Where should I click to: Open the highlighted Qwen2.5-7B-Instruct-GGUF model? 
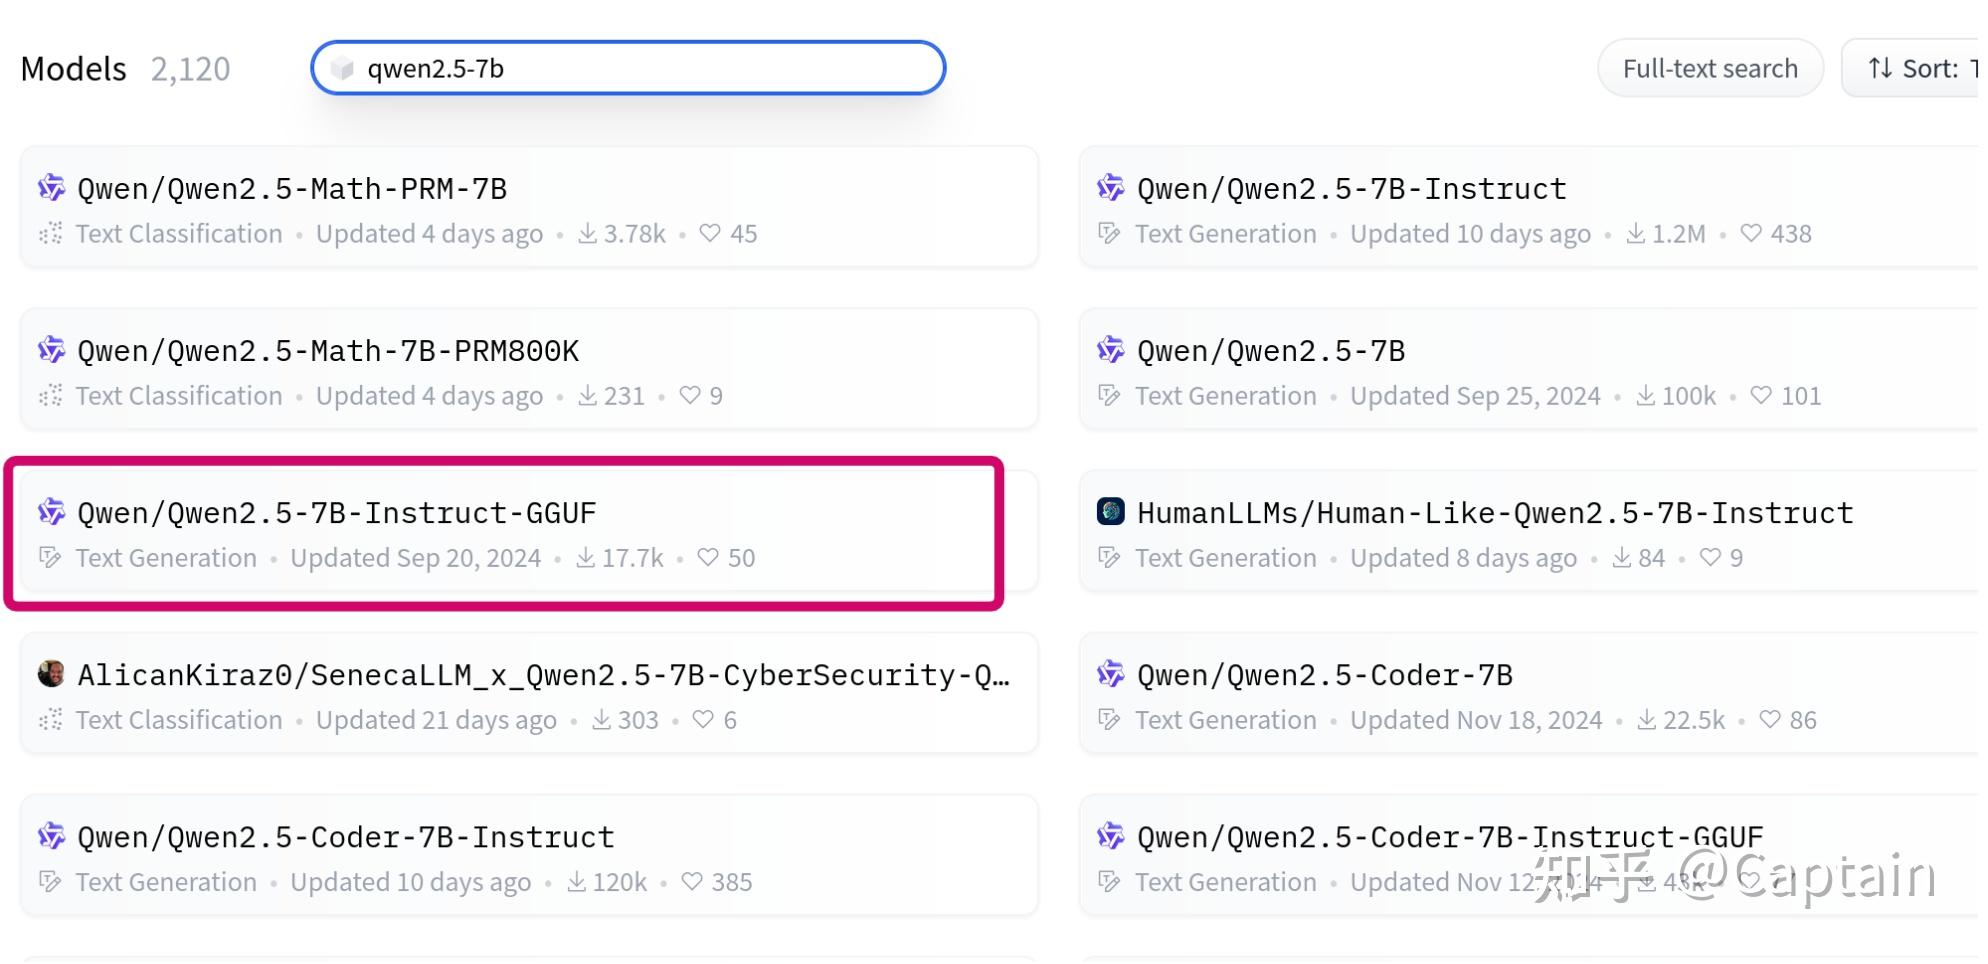337,512
